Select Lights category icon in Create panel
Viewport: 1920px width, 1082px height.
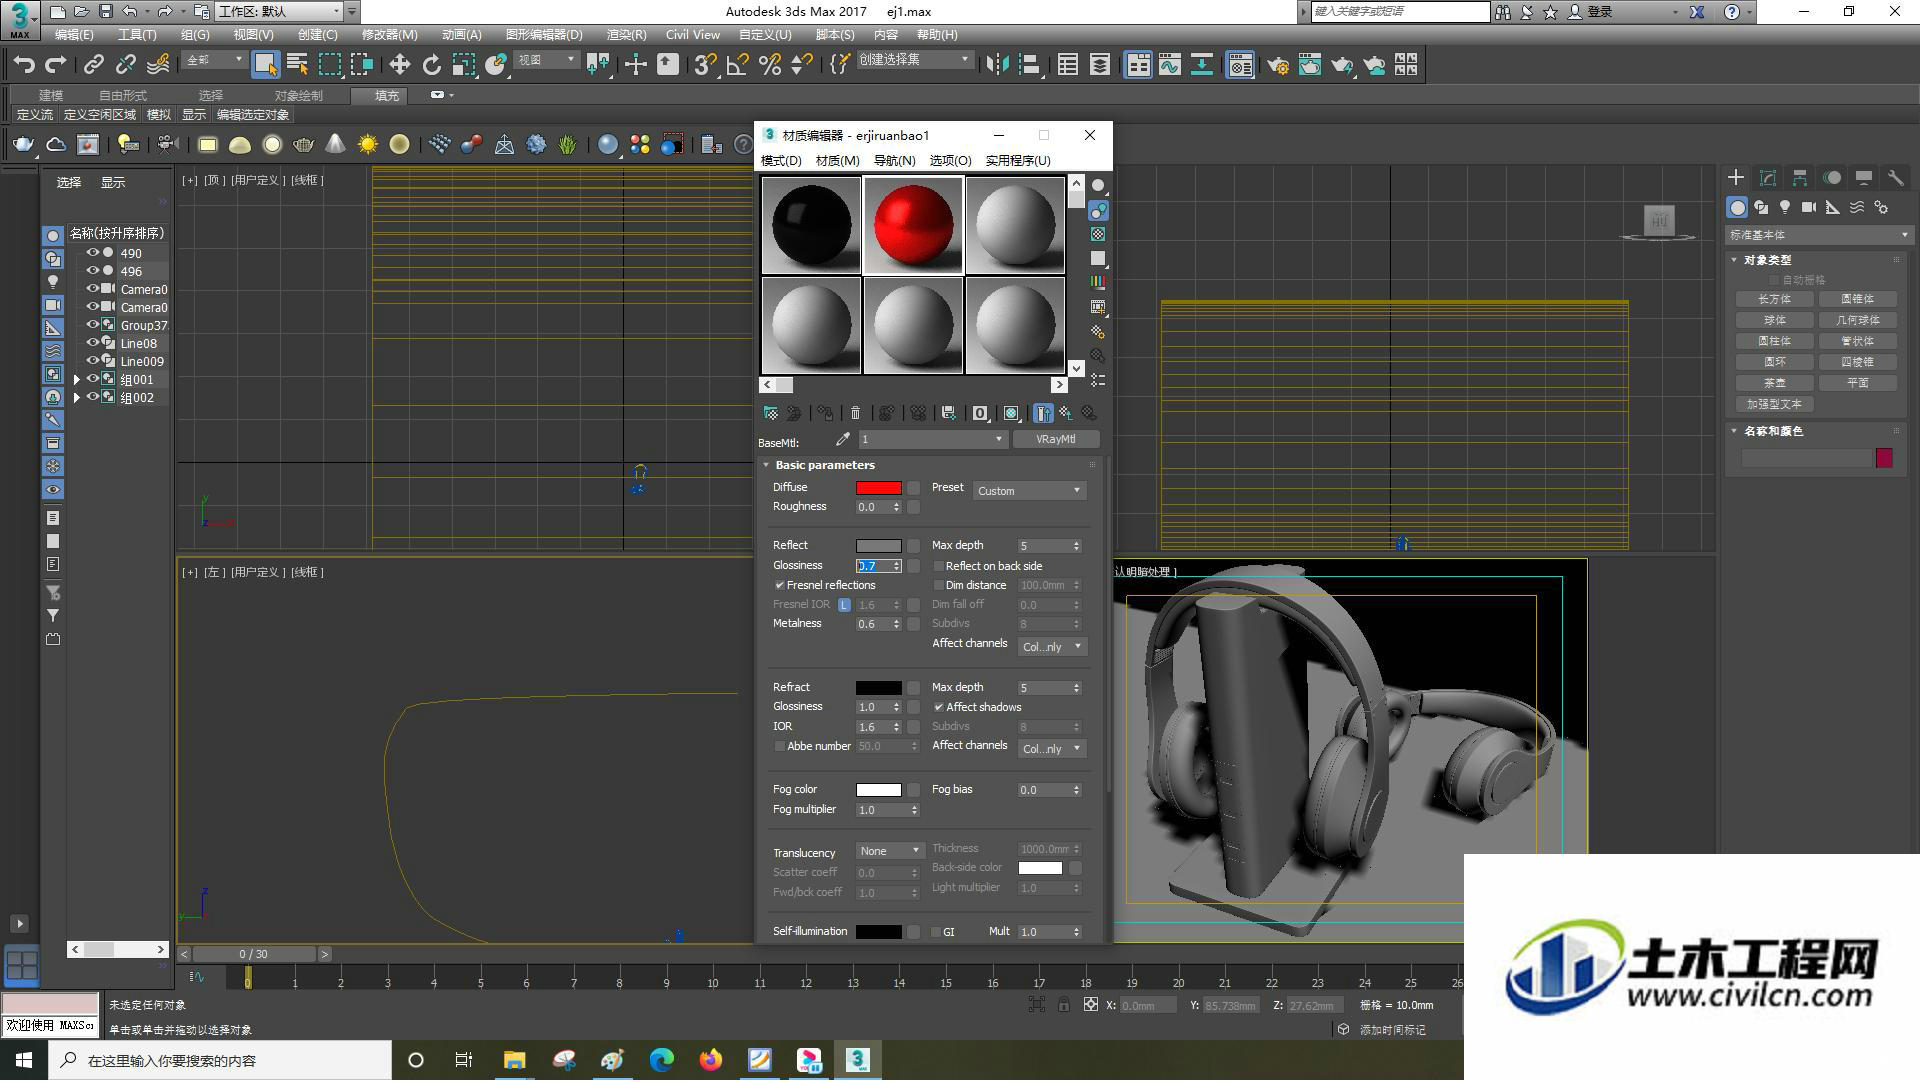point(1785,207)
